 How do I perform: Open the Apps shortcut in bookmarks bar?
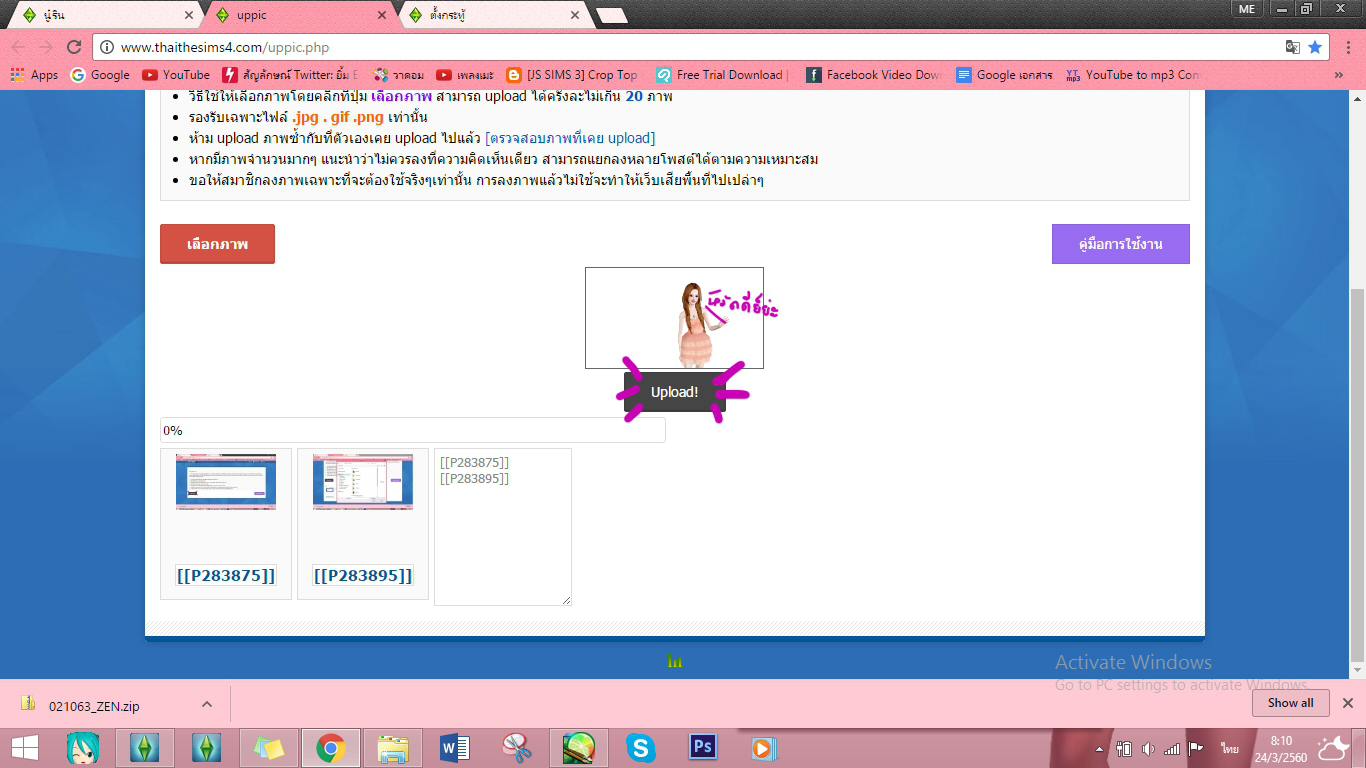[x=35, y=75]
